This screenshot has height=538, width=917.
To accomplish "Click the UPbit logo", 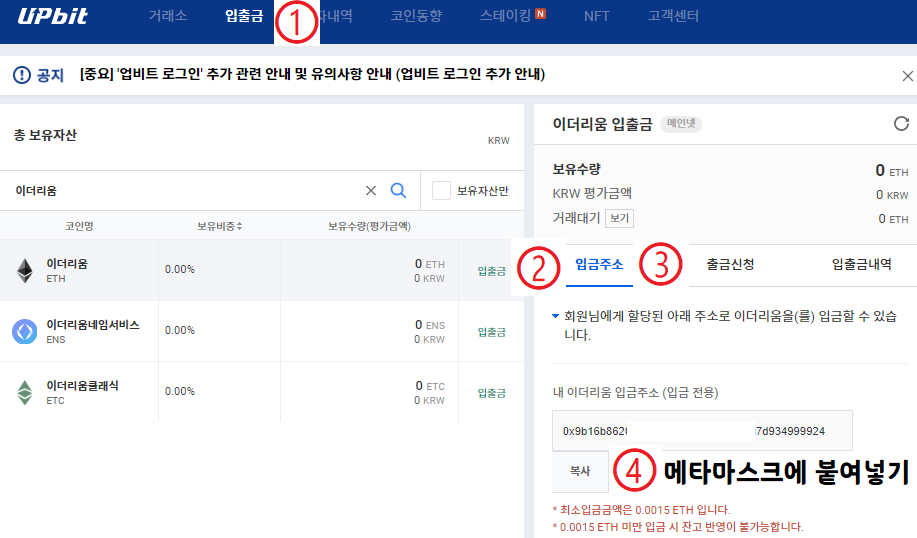I will point(53,16).
